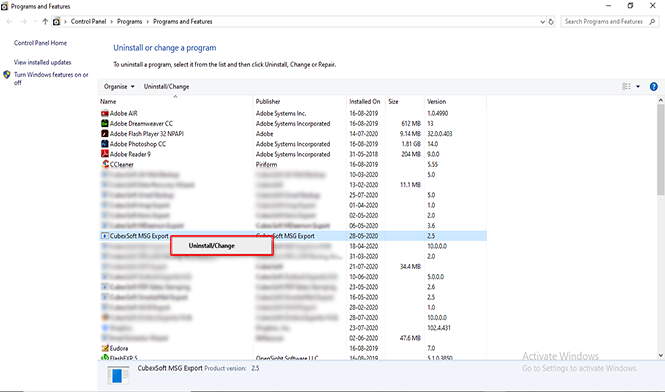665x392 pixels.
Task: Click the search magnifier icon
Action: [652, 22]
